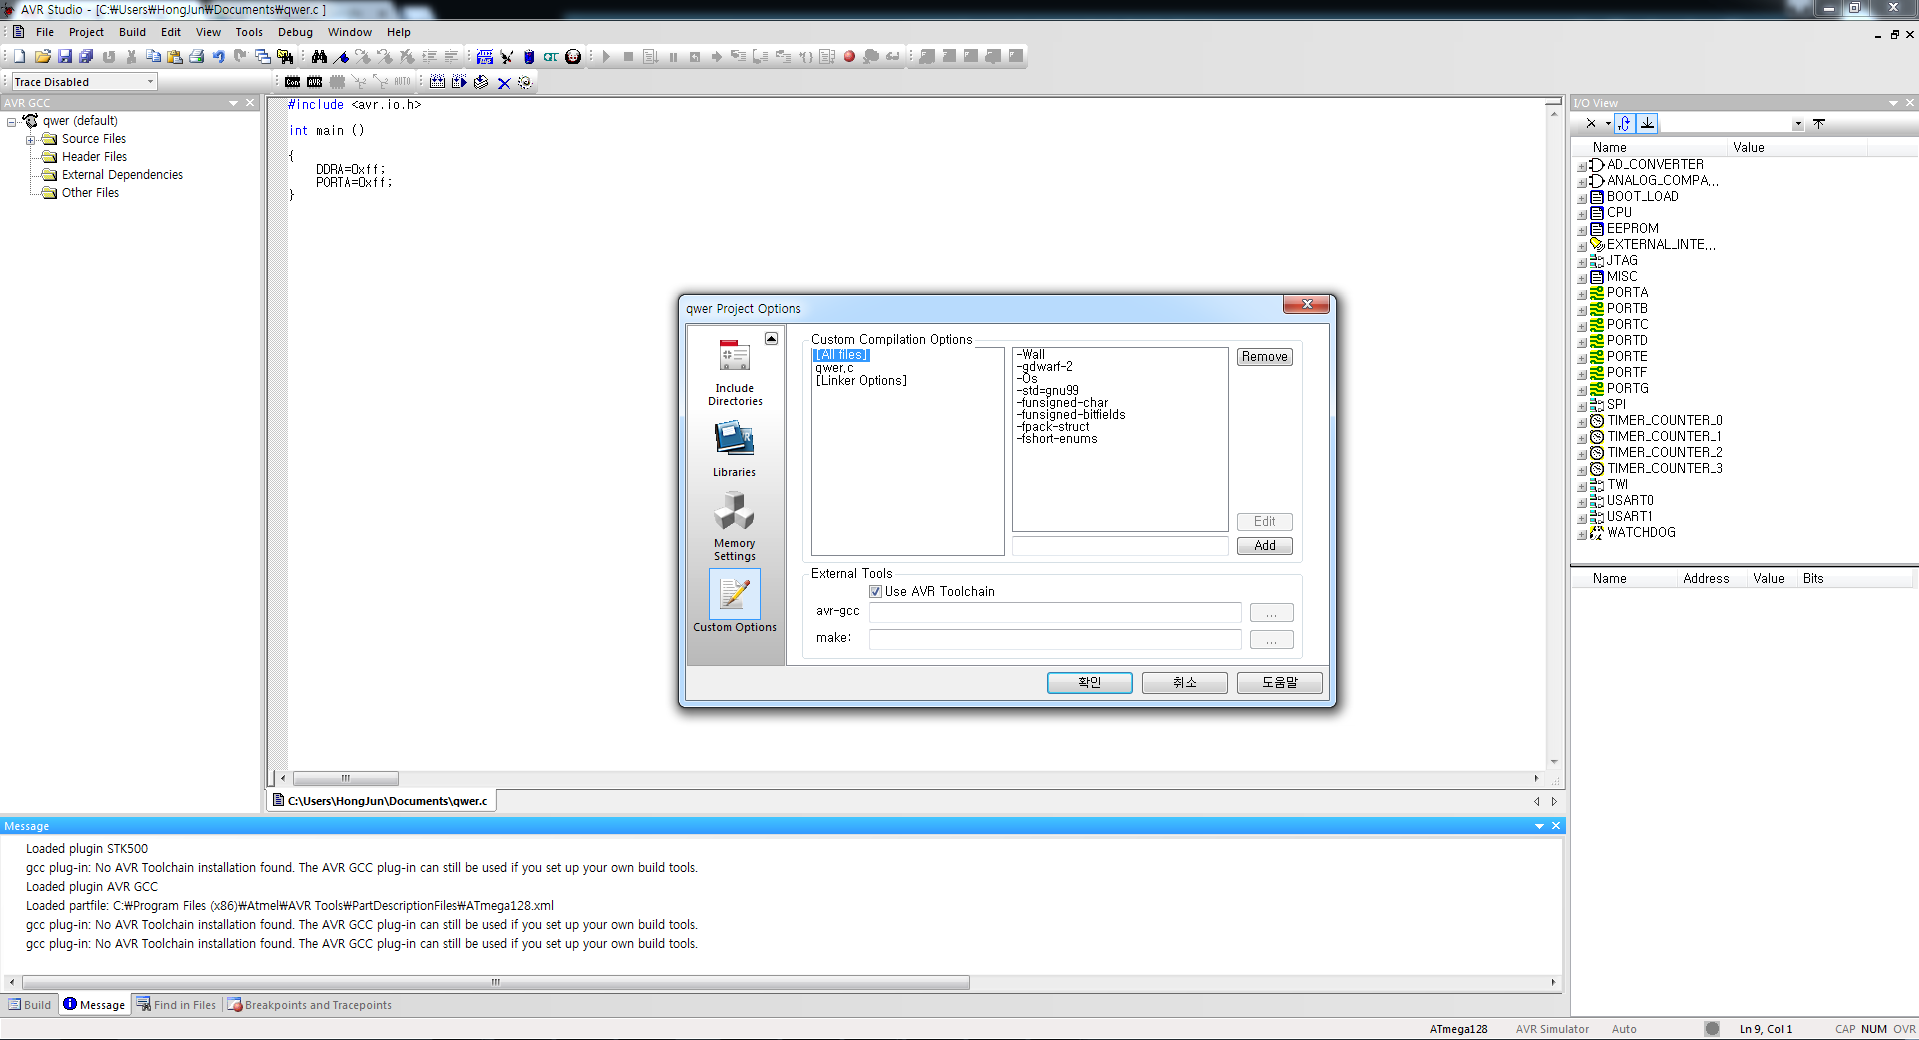Expand the PORTA node in I/O View
The image size is (1919, 1040).
point(1582,294)
